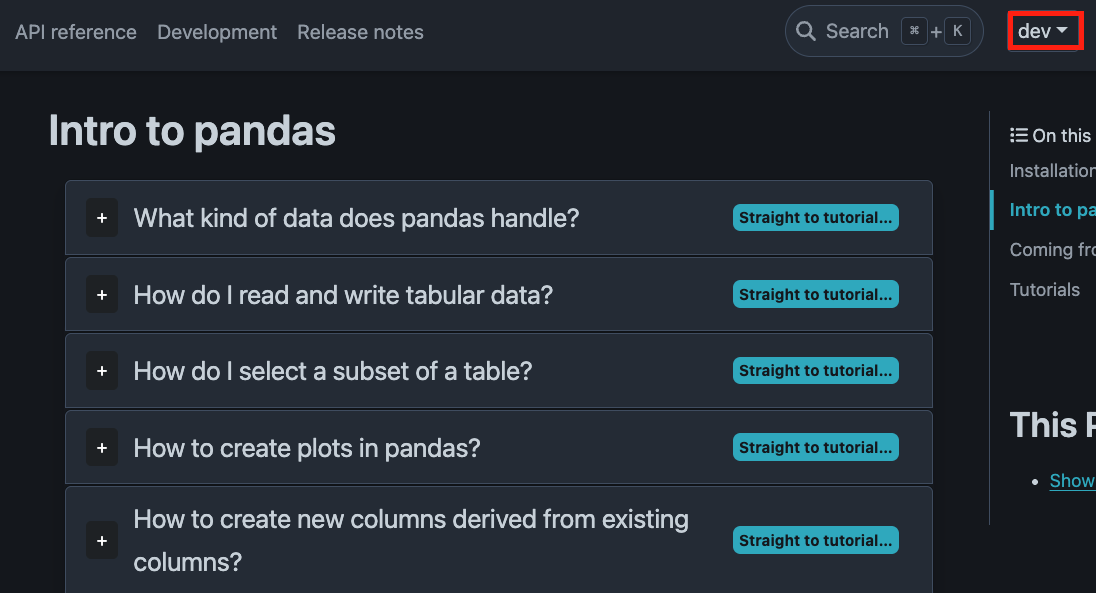The image size is (1096, 593).
Task: Go to the Development nav item
Action: (x=217, y=32)
